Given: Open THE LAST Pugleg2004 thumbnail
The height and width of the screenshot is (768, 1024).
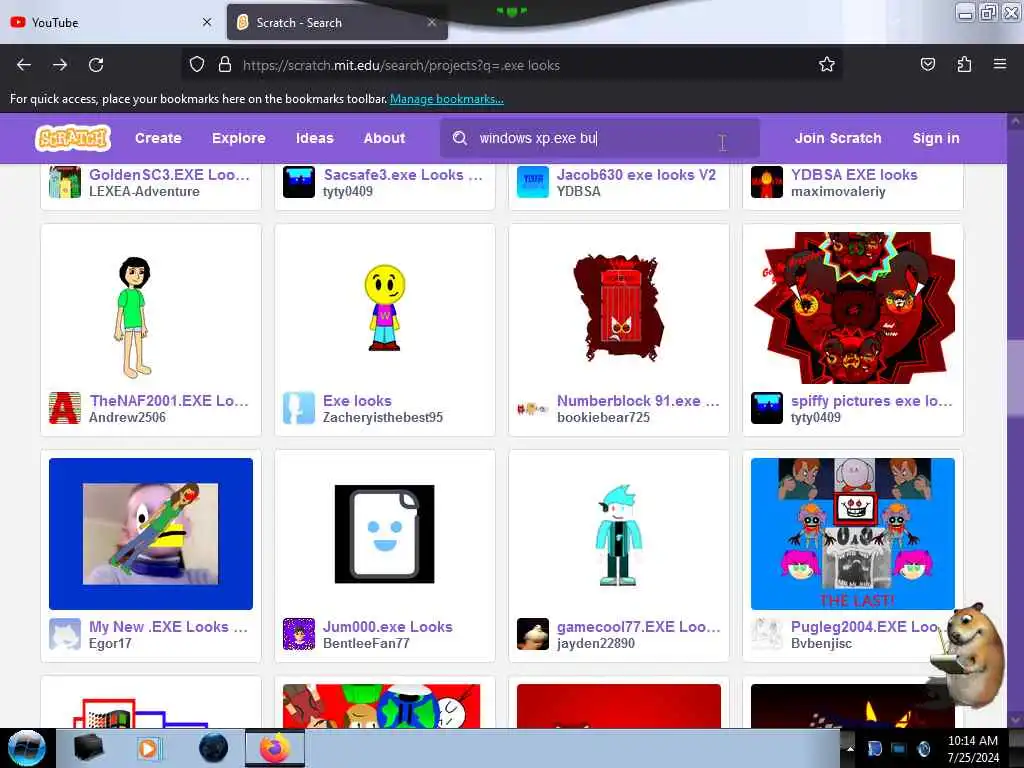Looking at the screenshot, I should coord(853,534).
